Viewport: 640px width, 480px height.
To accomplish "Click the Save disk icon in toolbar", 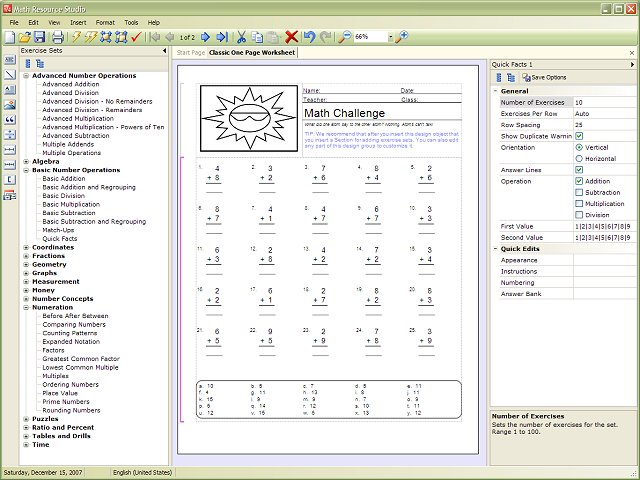I will 41,37.
